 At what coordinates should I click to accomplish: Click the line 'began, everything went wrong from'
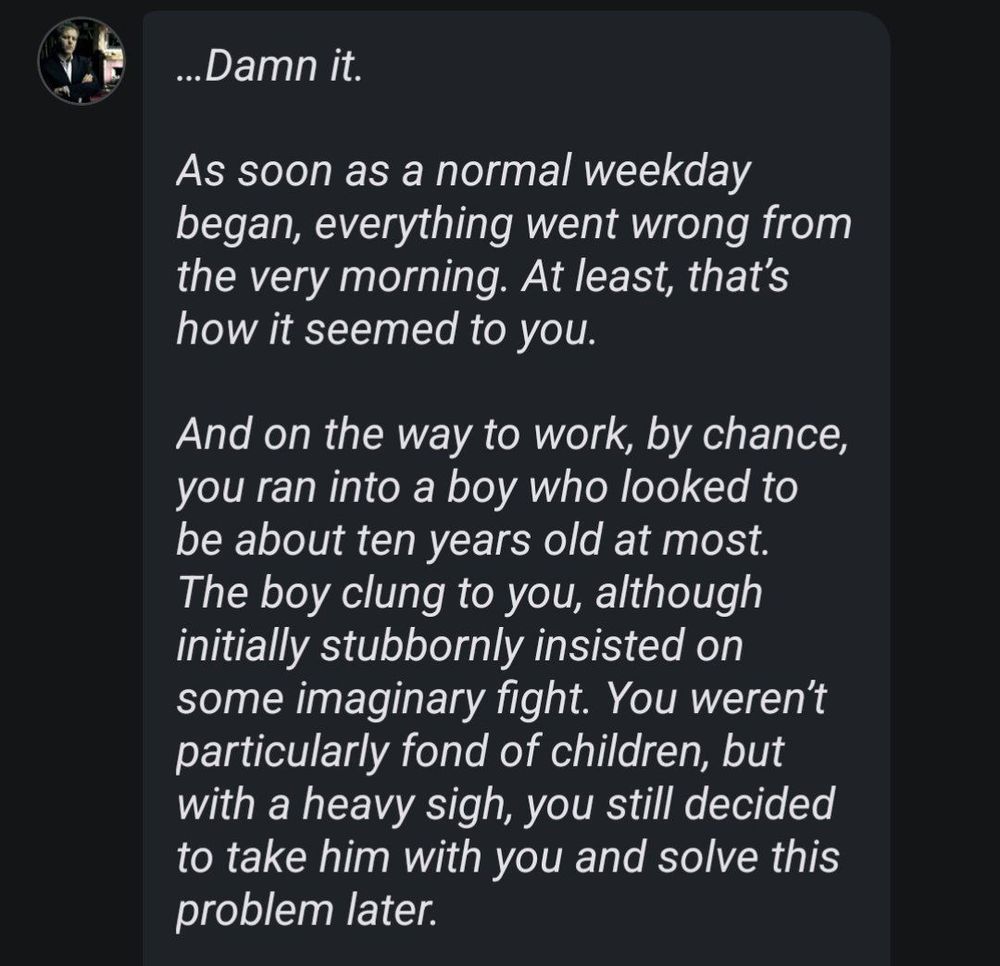(x=513, y=225)
